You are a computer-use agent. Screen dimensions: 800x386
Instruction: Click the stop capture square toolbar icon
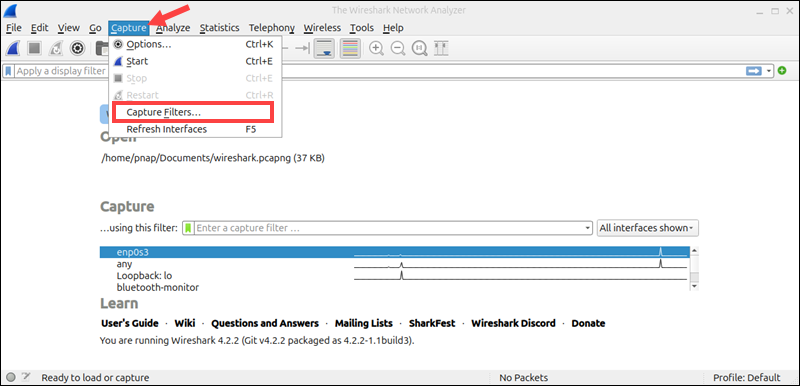34,48
